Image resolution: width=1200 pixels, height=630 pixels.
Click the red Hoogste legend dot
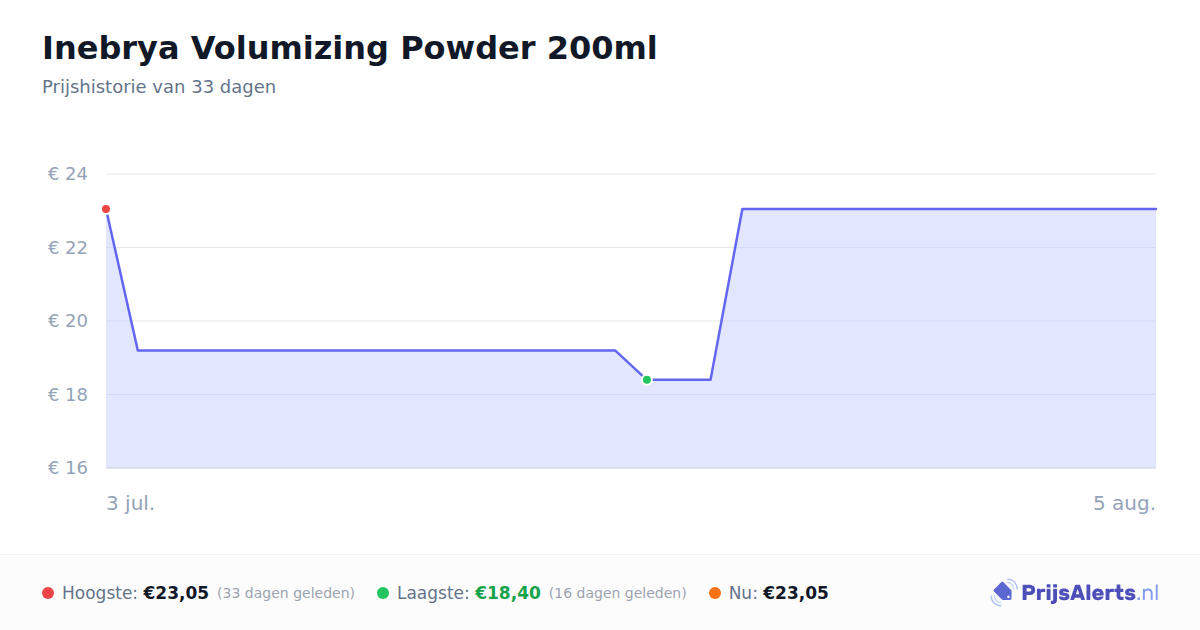48,593
